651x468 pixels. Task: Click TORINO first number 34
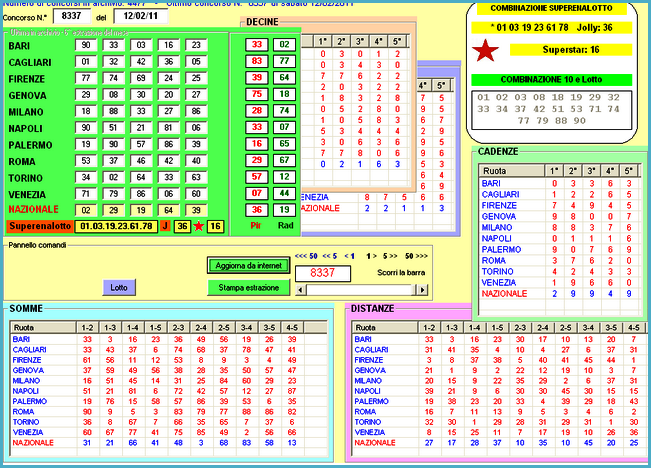[x=86, y=178]
